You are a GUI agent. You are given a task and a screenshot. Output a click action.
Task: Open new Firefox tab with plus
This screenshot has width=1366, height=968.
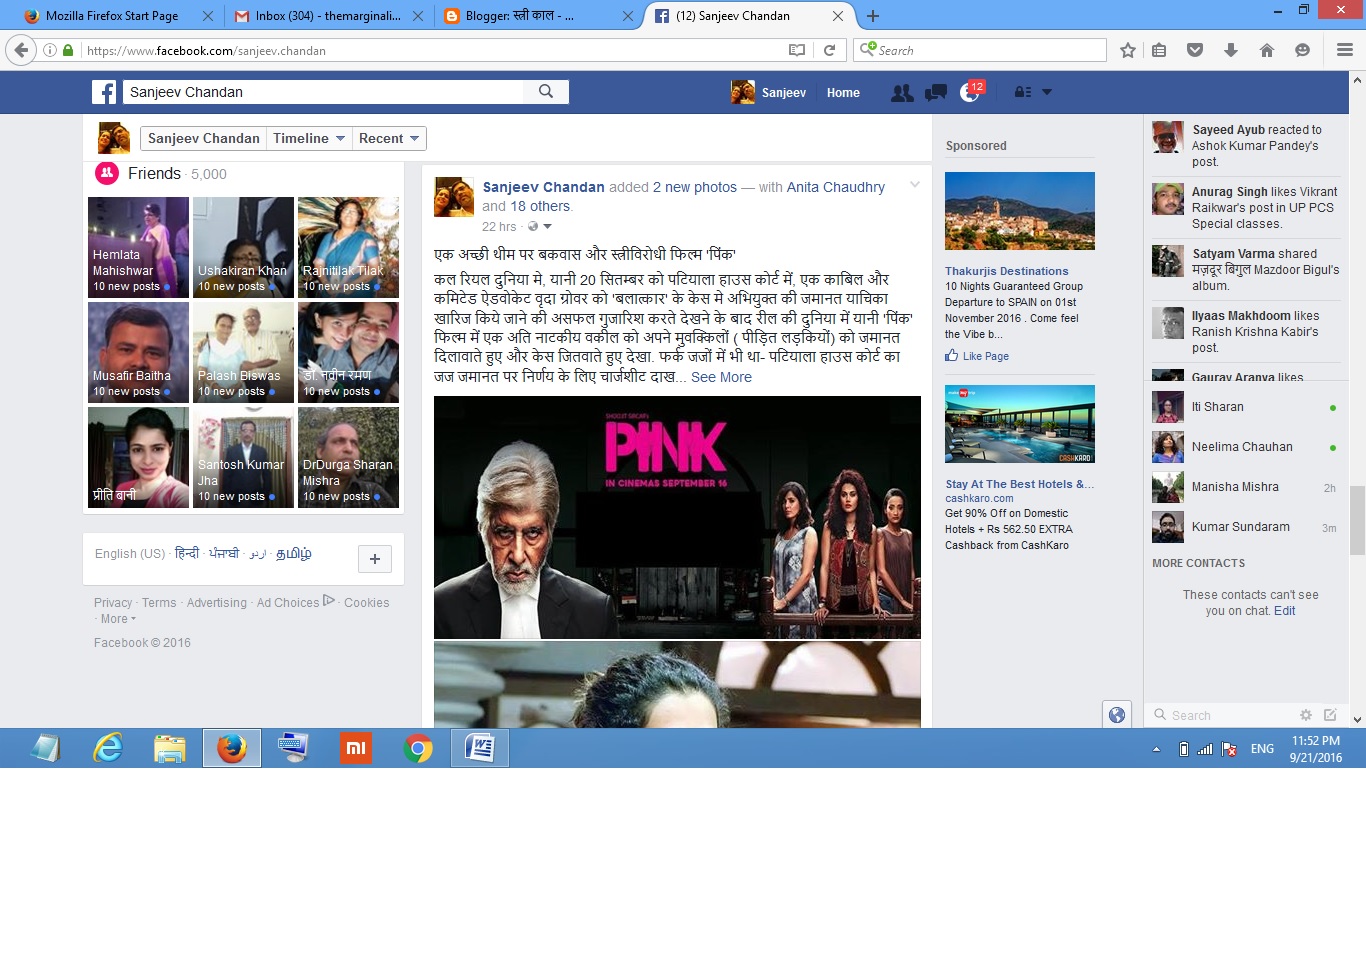pos(873,16)
